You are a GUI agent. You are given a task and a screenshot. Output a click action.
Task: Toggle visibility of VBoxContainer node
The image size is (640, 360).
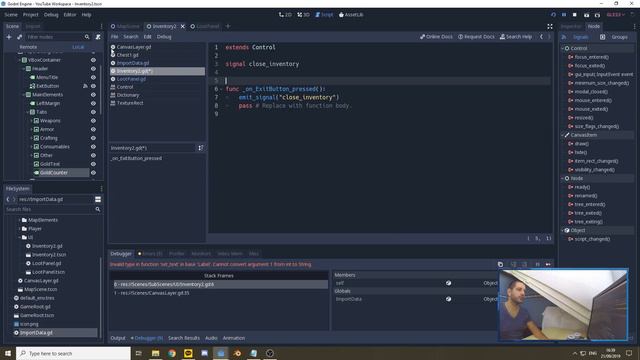coord(93,60)
